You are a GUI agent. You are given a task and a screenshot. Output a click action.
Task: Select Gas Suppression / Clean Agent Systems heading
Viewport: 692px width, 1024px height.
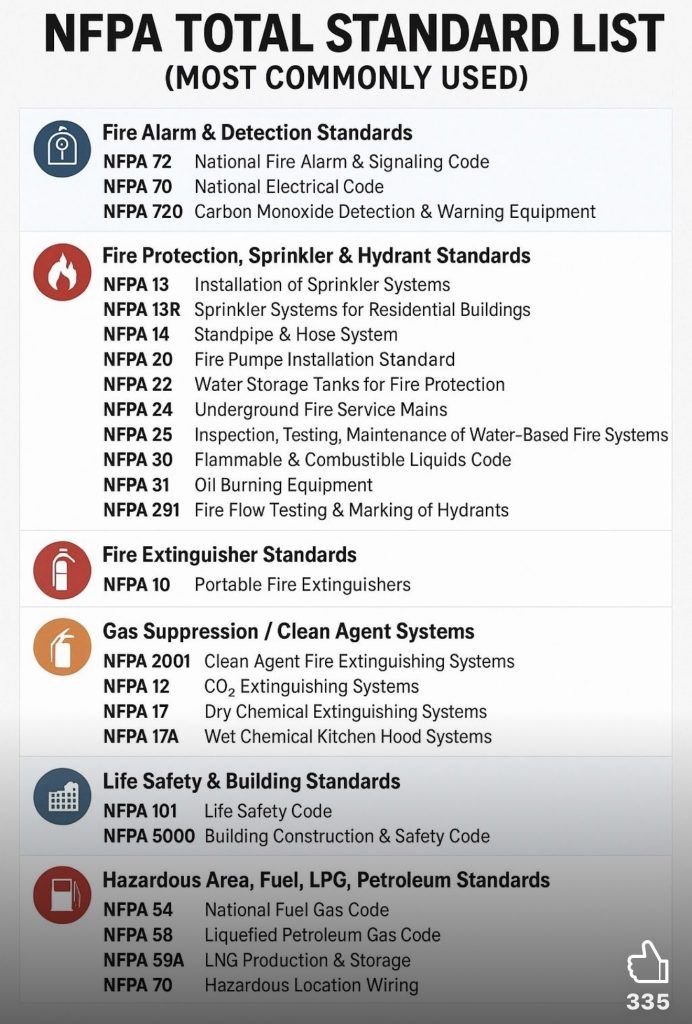point(288,632)
